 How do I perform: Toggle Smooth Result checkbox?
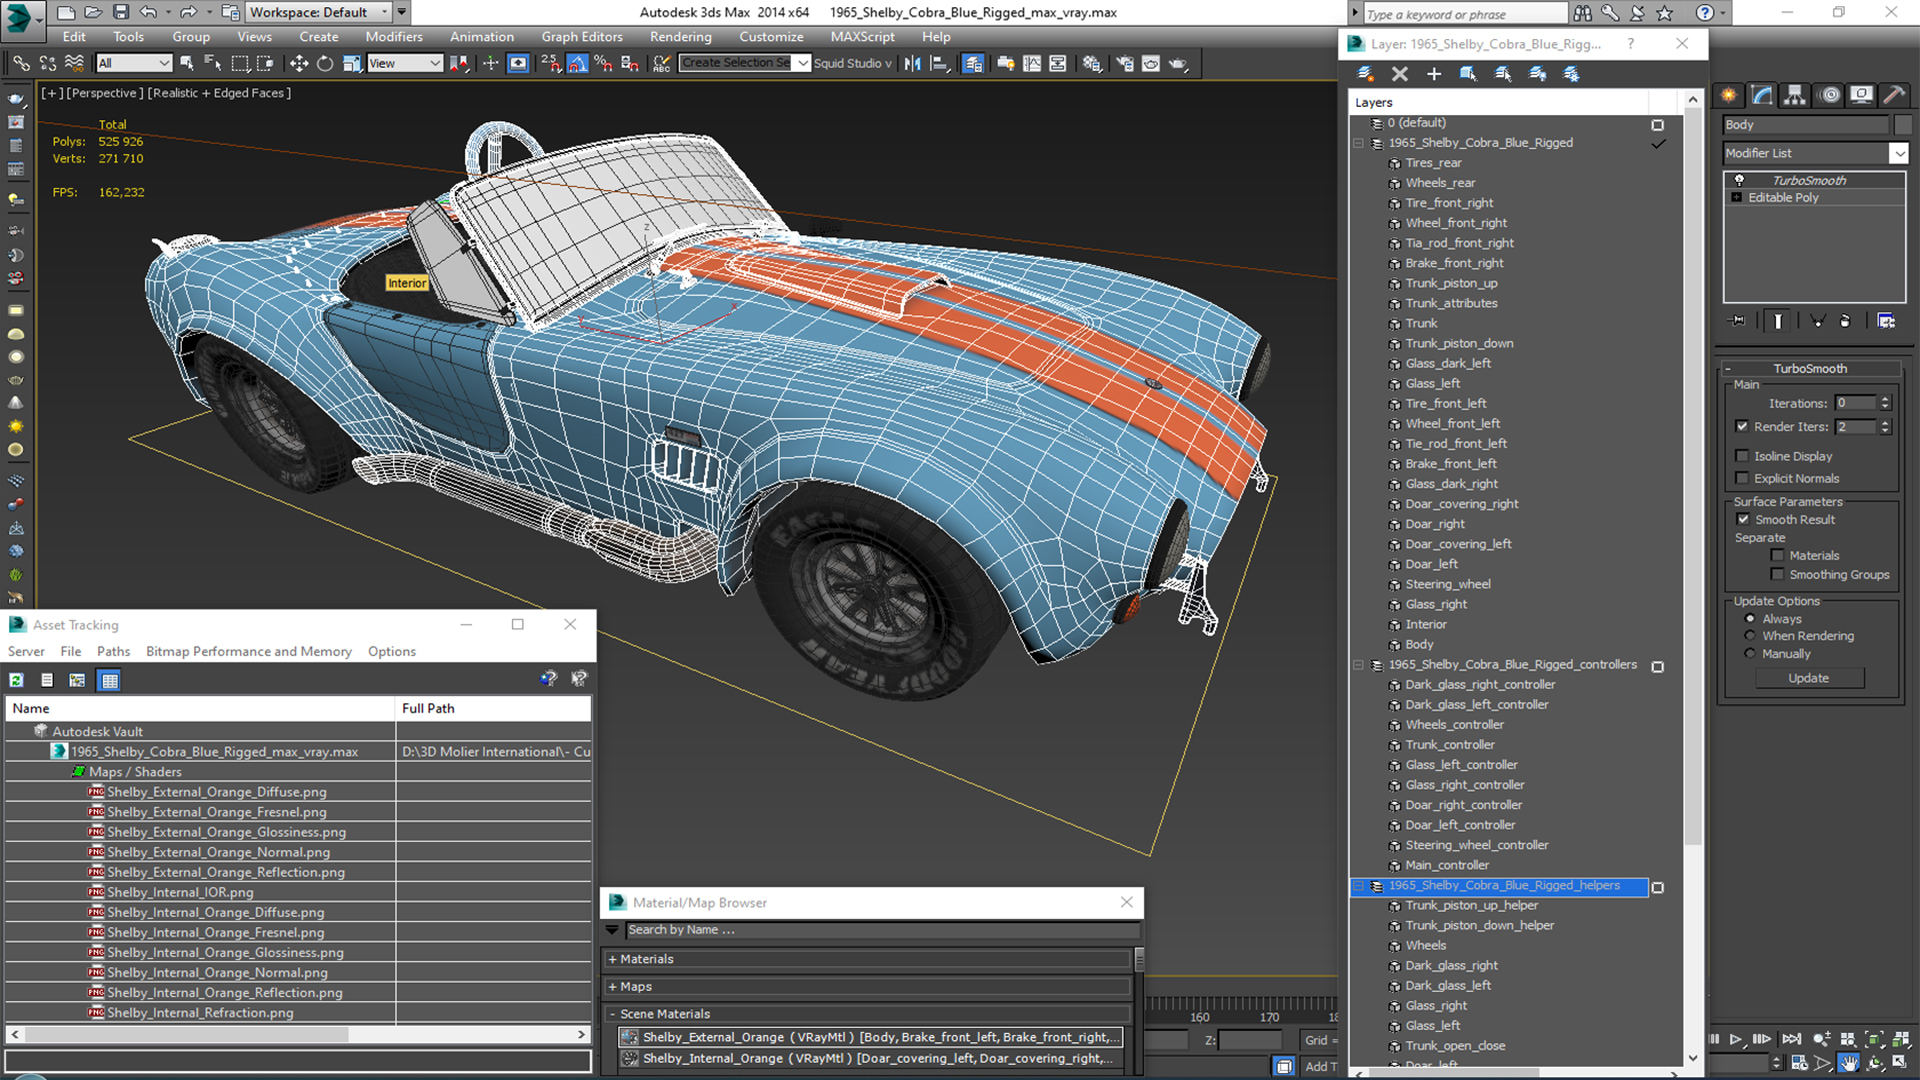1744,519
